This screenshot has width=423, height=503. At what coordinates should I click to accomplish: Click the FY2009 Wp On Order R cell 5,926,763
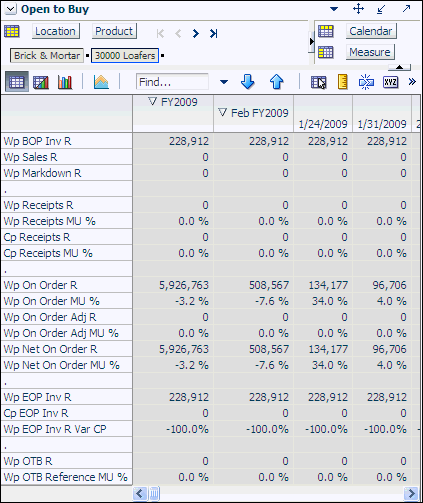point(173,285)
